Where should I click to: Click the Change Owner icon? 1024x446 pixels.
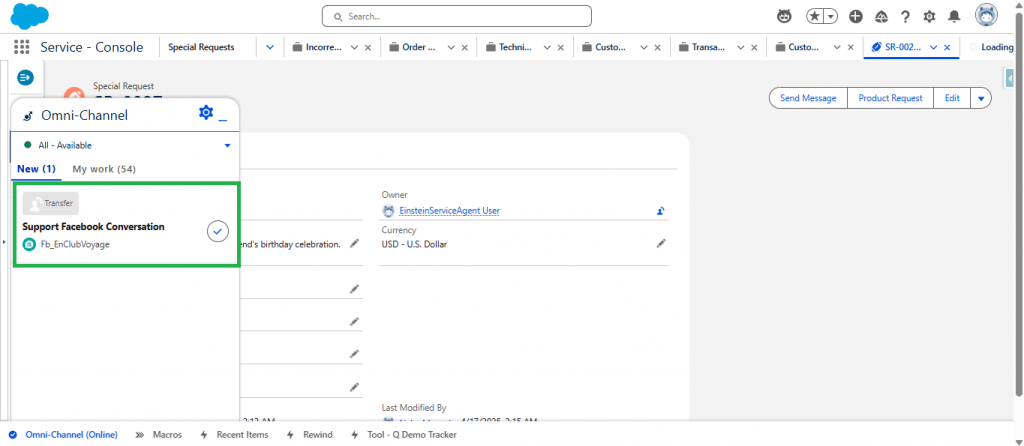[x=661, y=211]
